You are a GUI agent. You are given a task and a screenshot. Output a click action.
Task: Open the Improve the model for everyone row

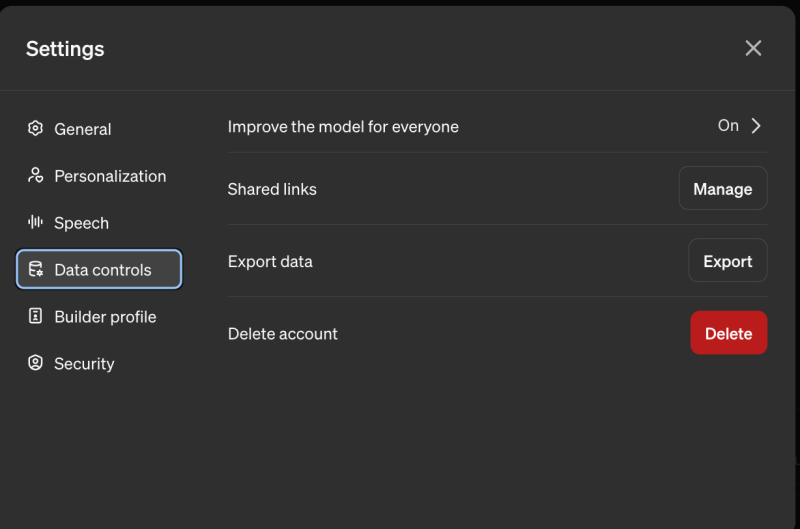(343, 127)
